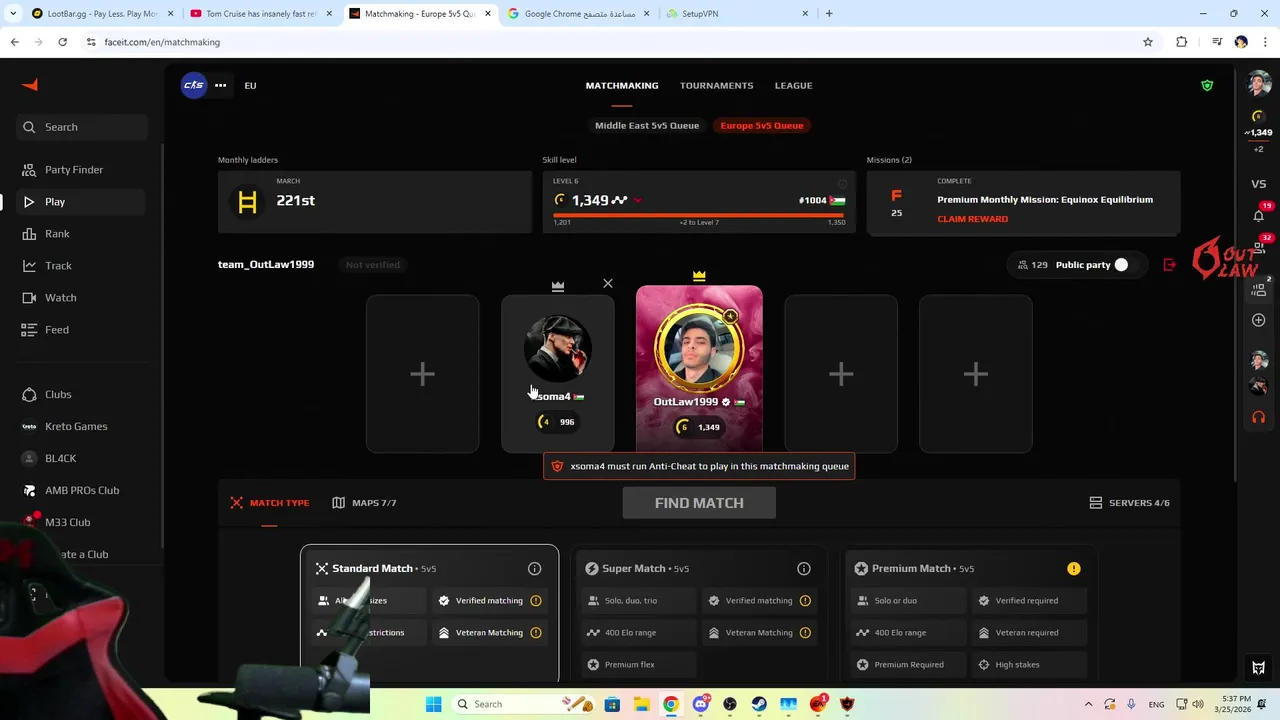Click the CS2 game selector icon

point(193,85)
